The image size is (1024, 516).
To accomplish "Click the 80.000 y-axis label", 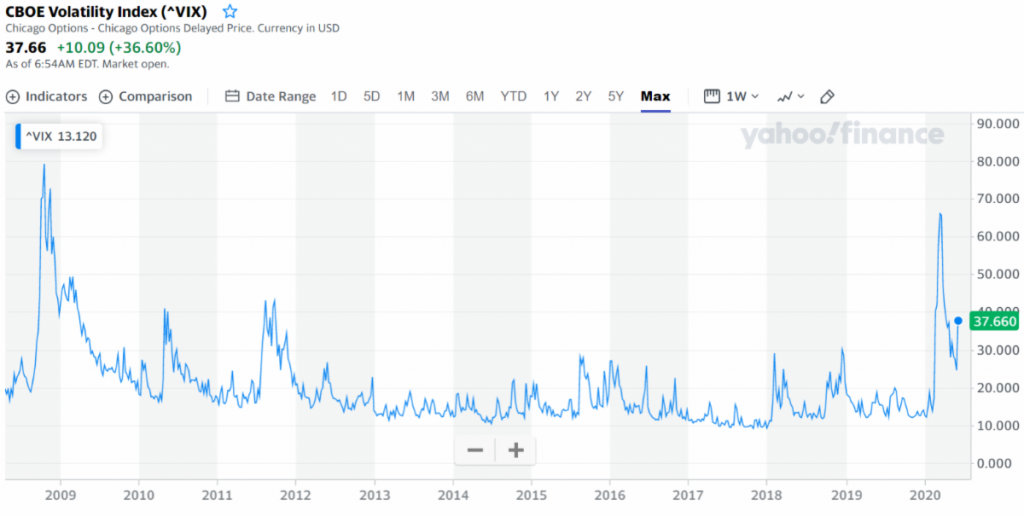I will [998, 161].
